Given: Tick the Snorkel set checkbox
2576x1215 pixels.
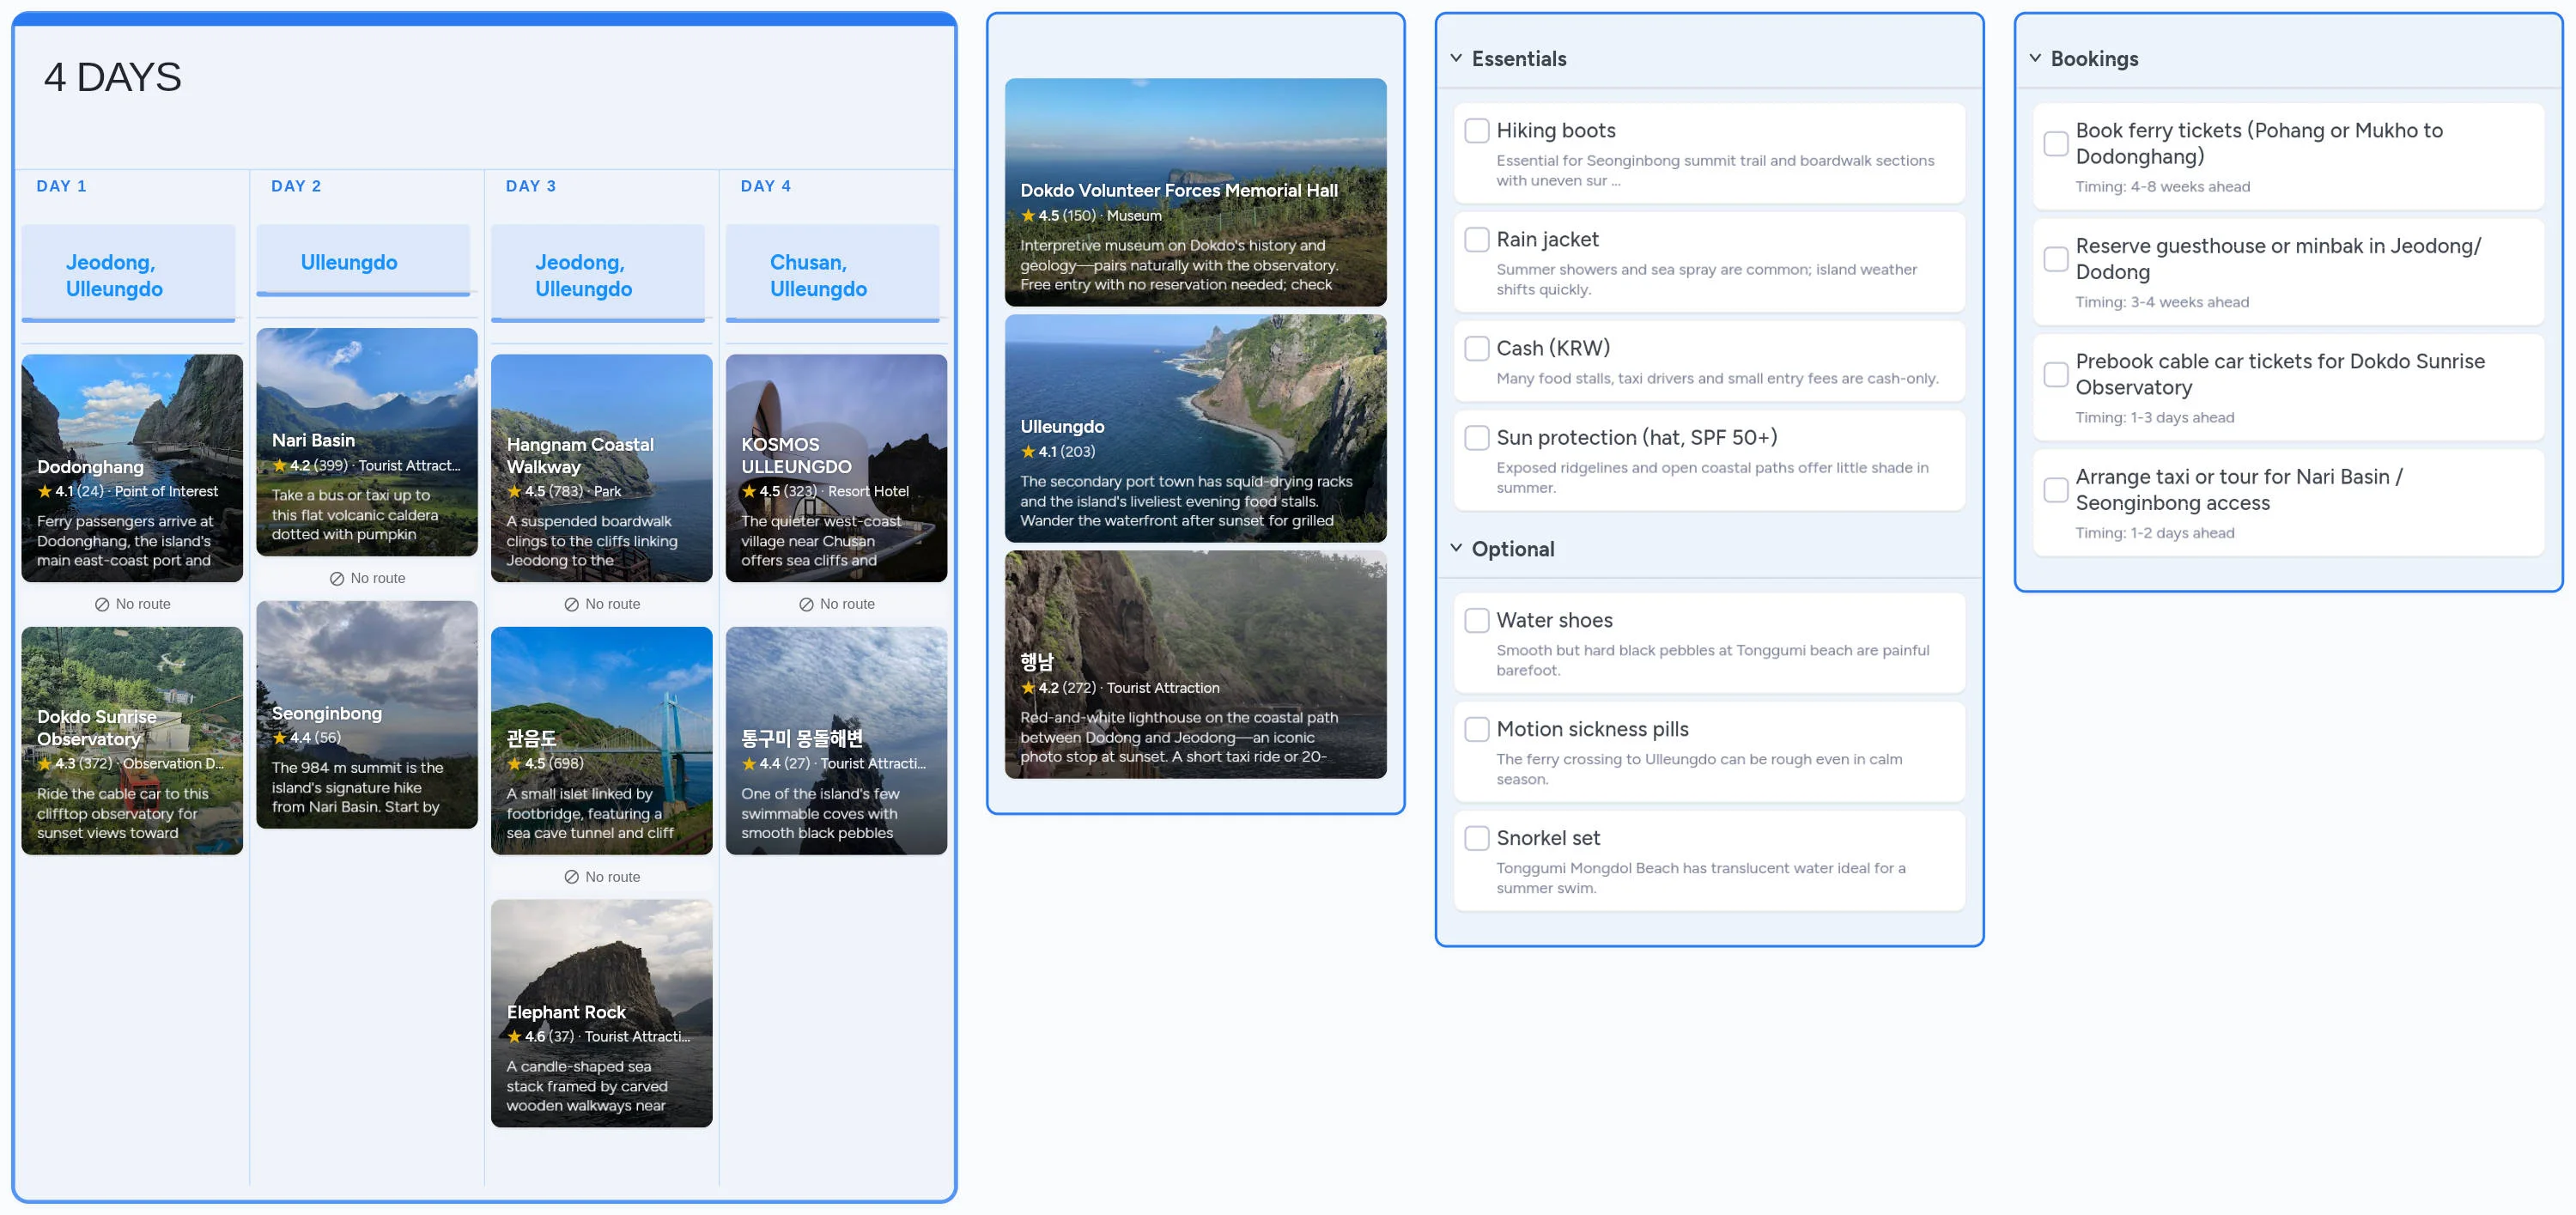Looking at the screenshot, I should coord(1476,839).
